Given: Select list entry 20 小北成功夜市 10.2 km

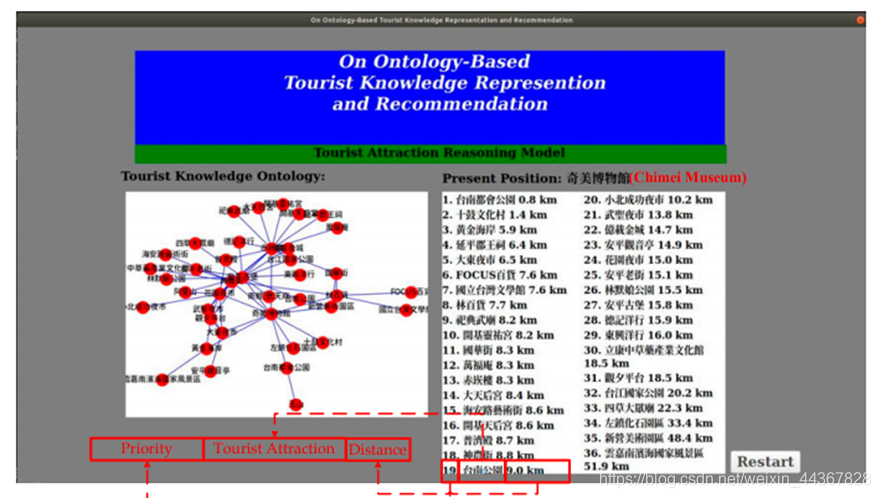Looking at the screenshot, I should click(x=648, y=200).
